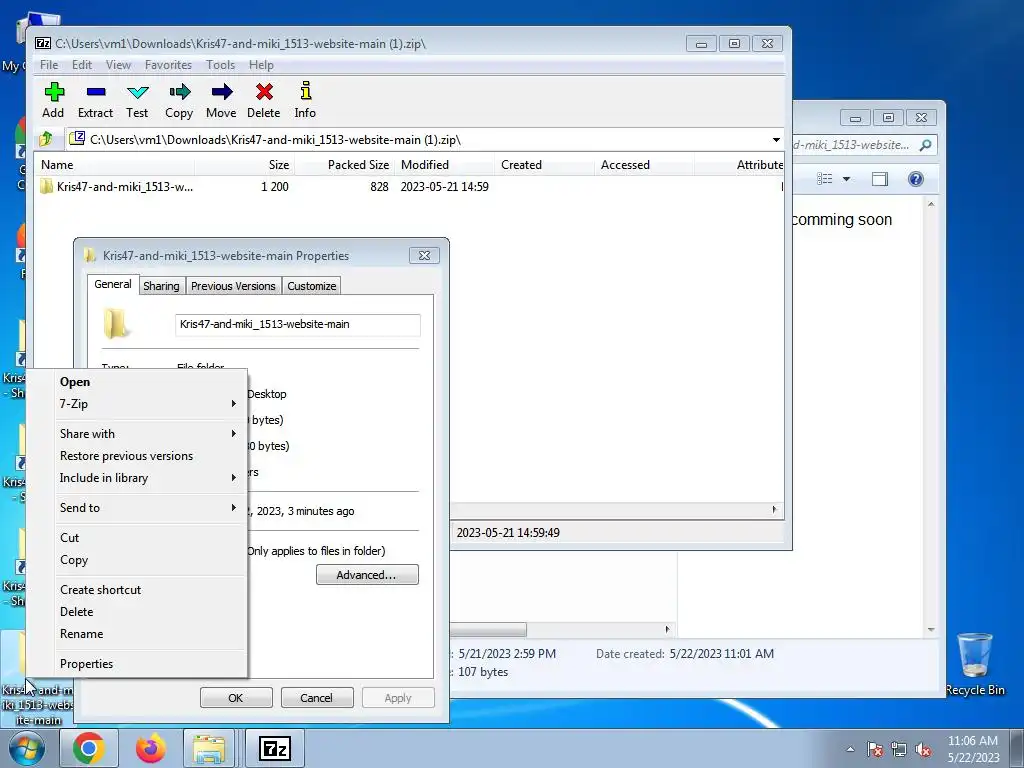Screen dimensions: 1024x768
Task: Sort 7-Zip list by Size column
Action: (244, 165)
